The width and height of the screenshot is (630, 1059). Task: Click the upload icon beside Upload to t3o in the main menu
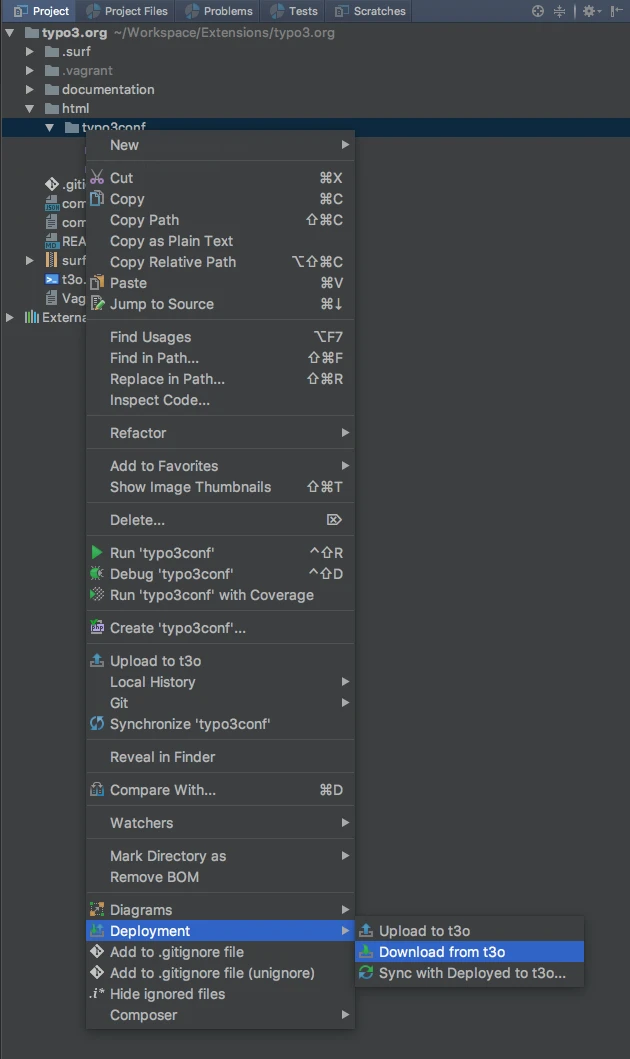(97, 661)
